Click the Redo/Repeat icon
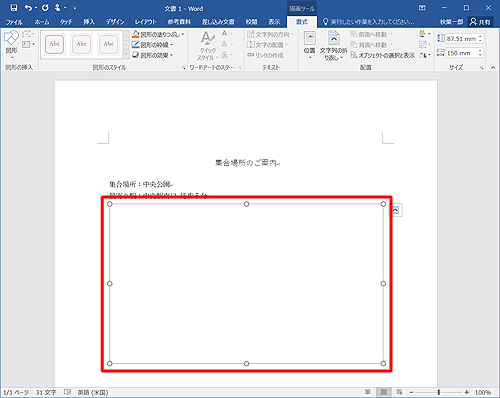This screenshot has height=398, width=500. point(45,8)
